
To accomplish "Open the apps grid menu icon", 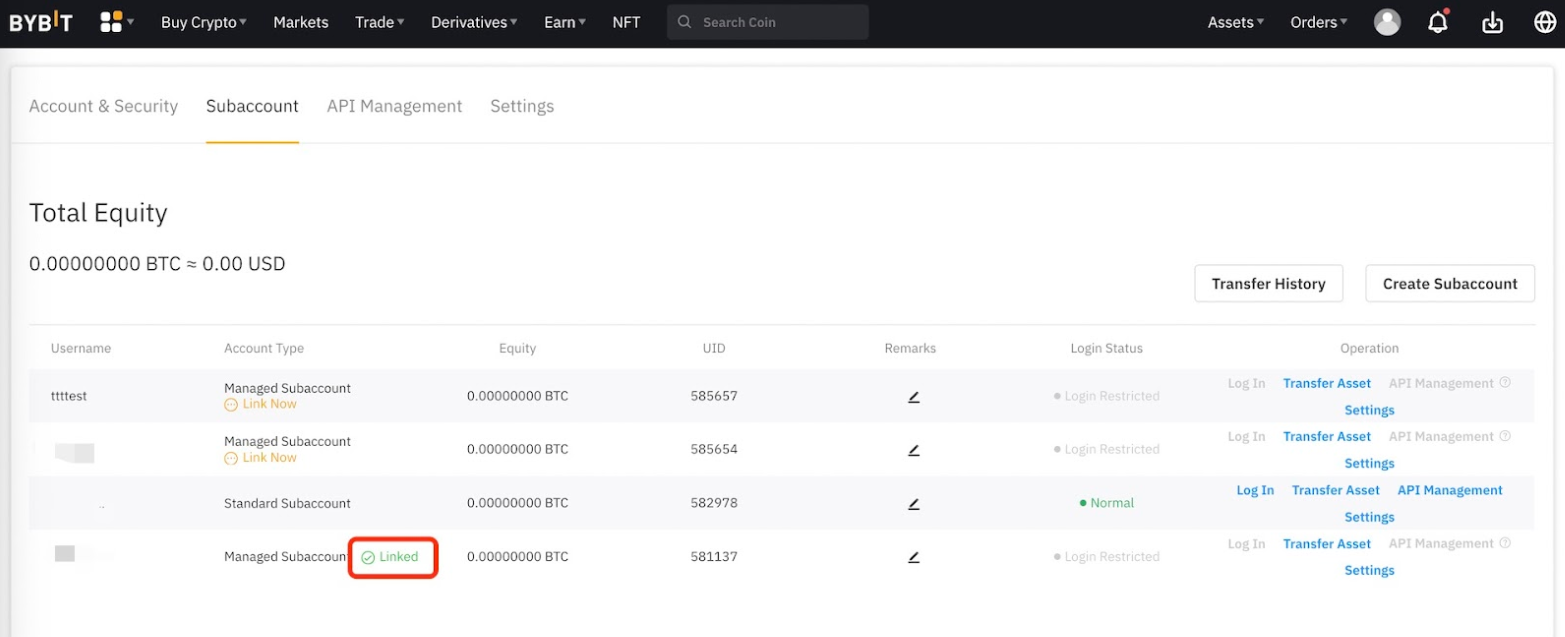I will tap(111, 22).
